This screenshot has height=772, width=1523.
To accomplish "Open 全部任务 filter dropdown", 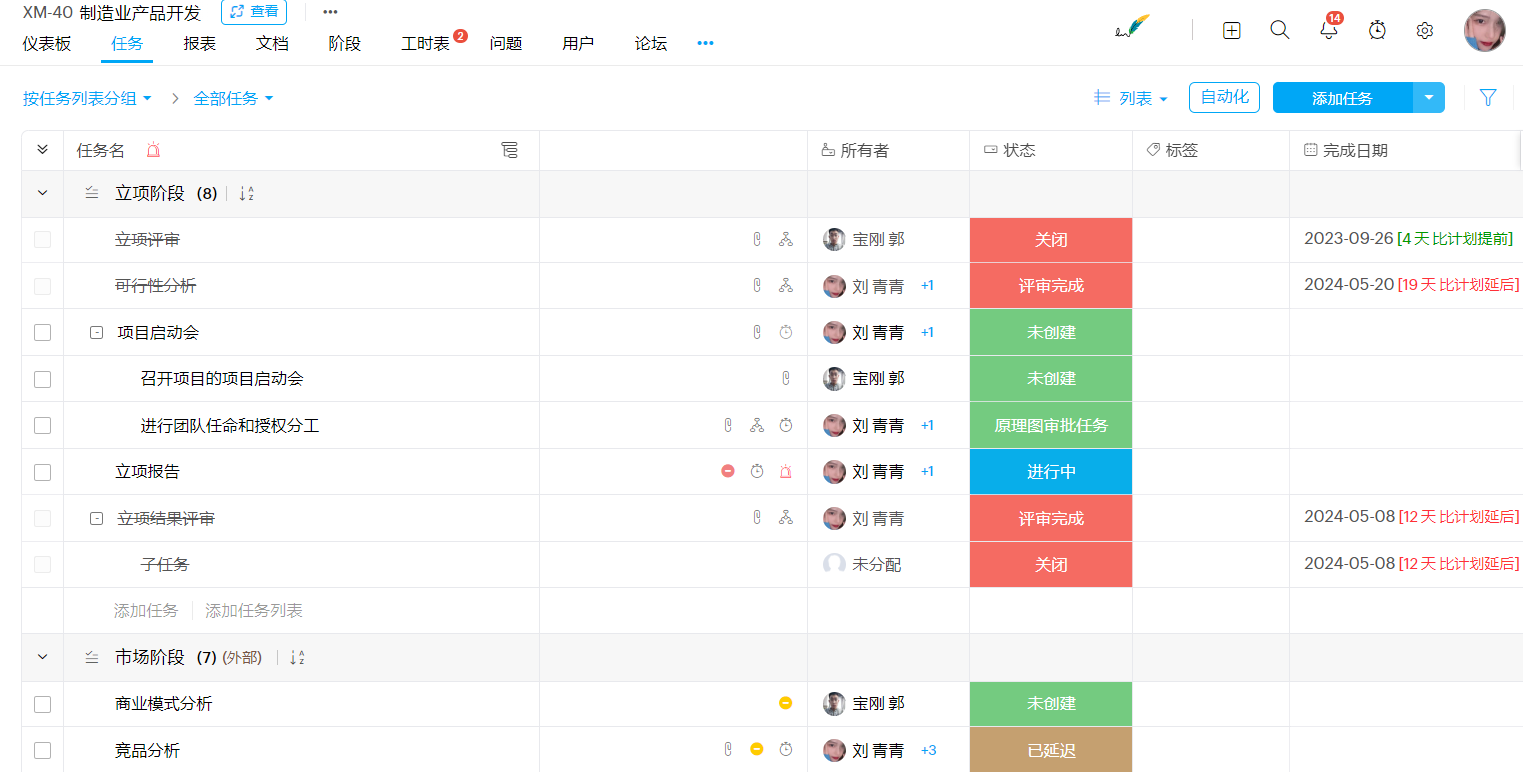I will 233,98.
